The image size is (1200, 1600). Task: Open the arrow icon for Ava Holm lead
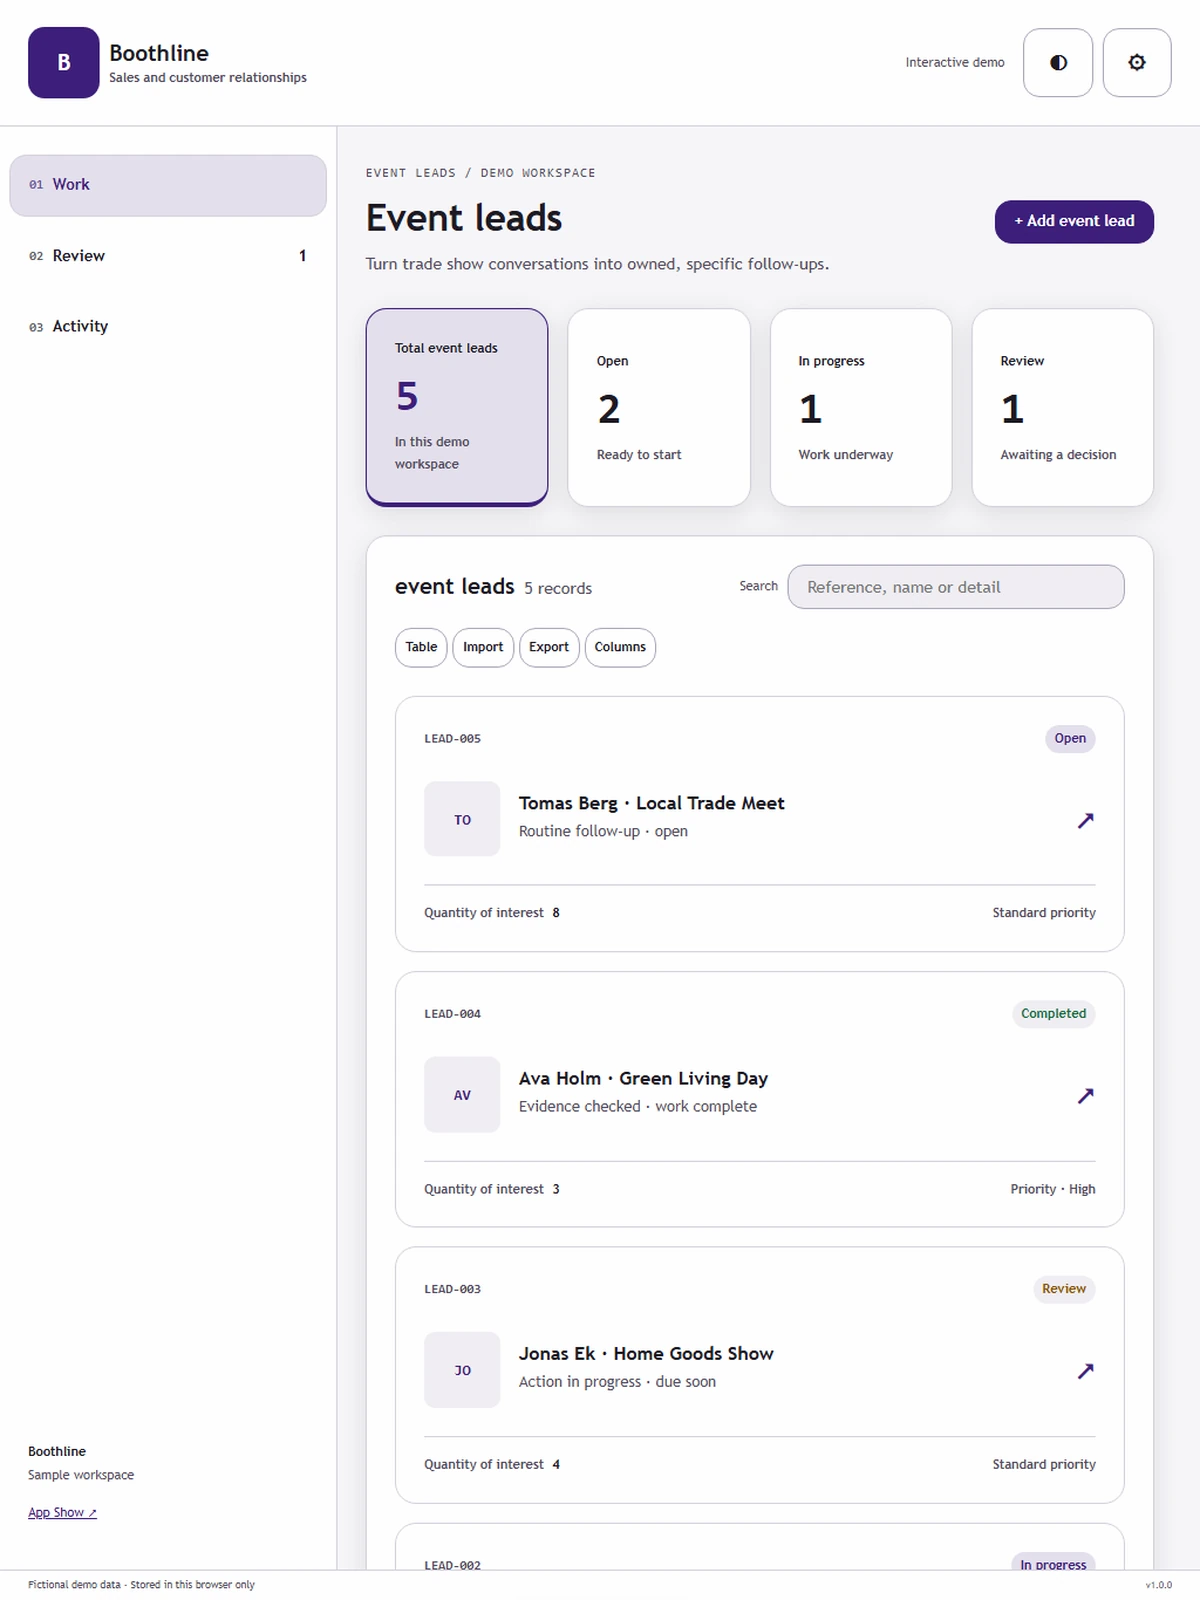tap(1085, 1095)
